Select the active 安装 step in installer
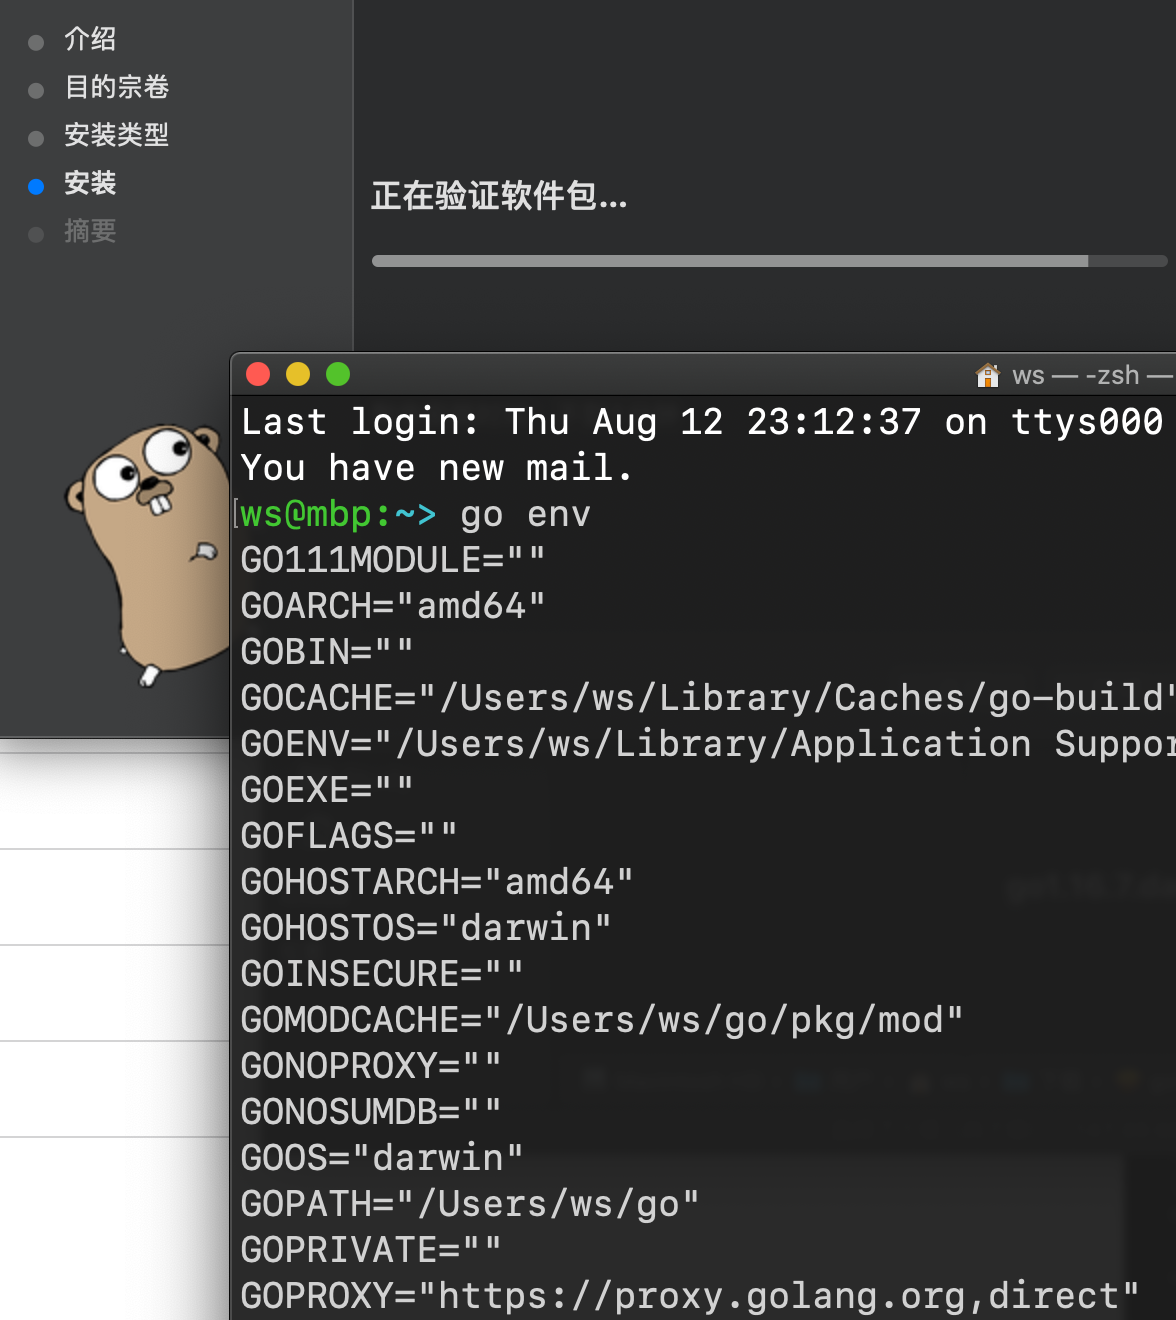1176x1320 pixels. [x=90, y=183]
